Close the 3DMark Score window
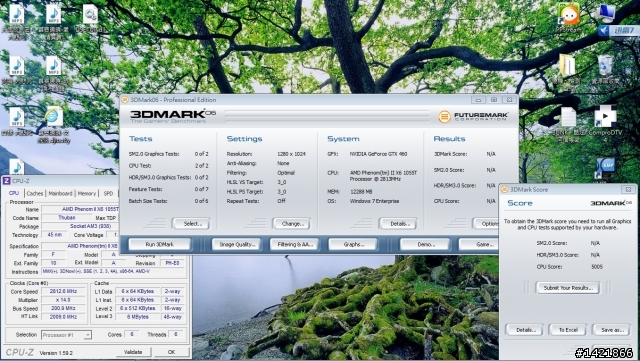 click(629, 189)
